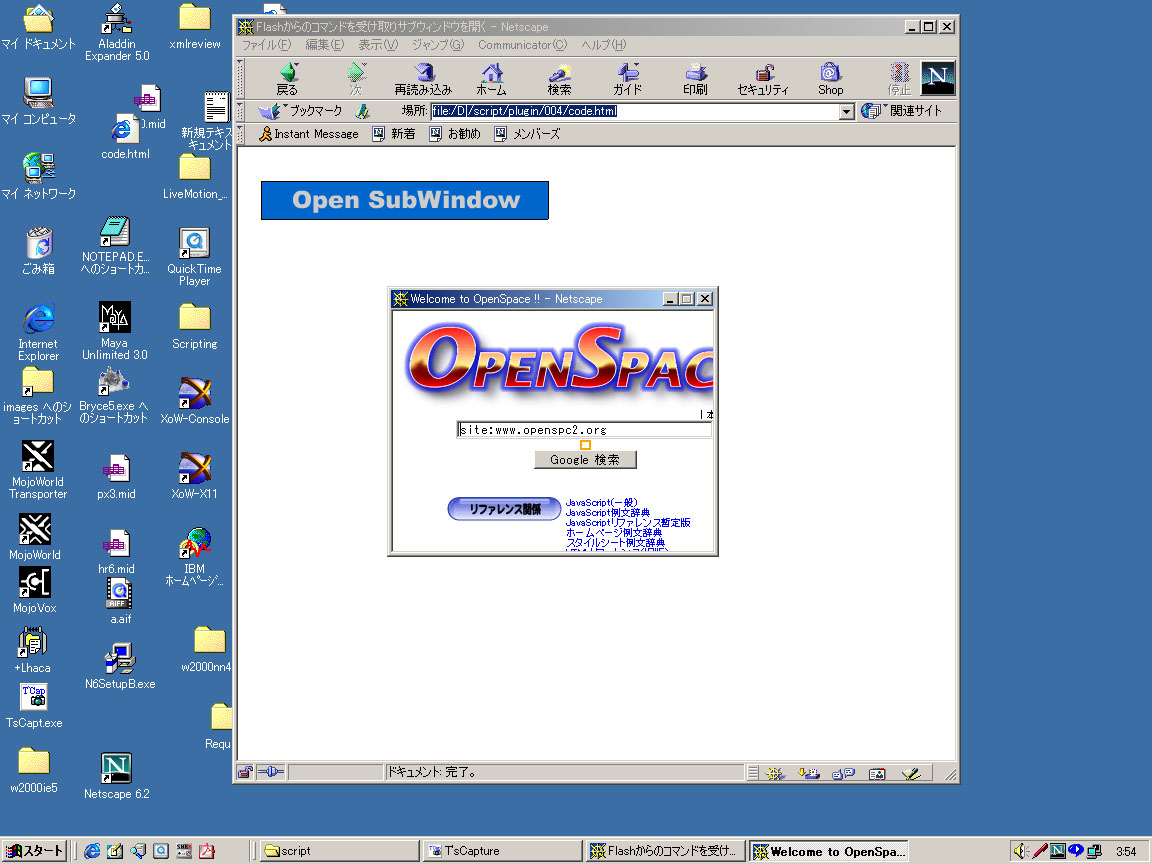Image resolution: width=1152 pixels, height=864 pixels.
Task: Open メンバーズ bookmark in personal toolbar
Action: tap(528, 134)
